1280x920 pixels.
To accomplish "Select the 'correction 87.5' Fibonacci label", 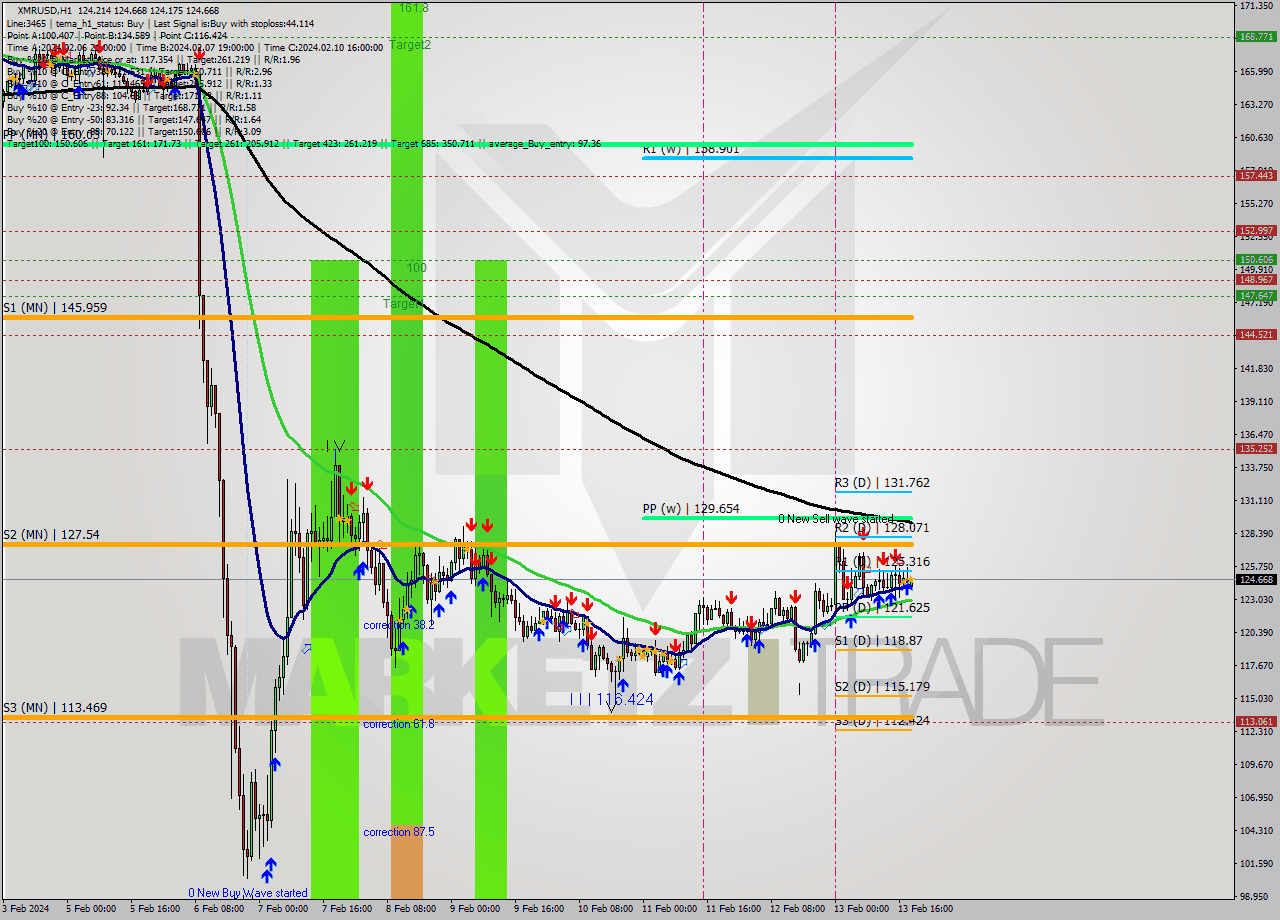I will coord(399,832).
